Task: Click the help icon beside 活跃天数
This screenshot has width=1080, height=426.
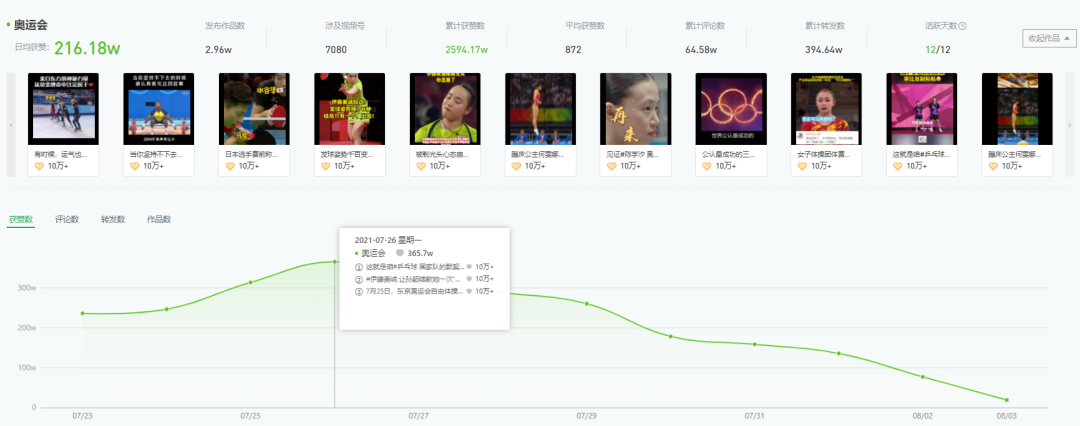Action: tap(962, 26)
